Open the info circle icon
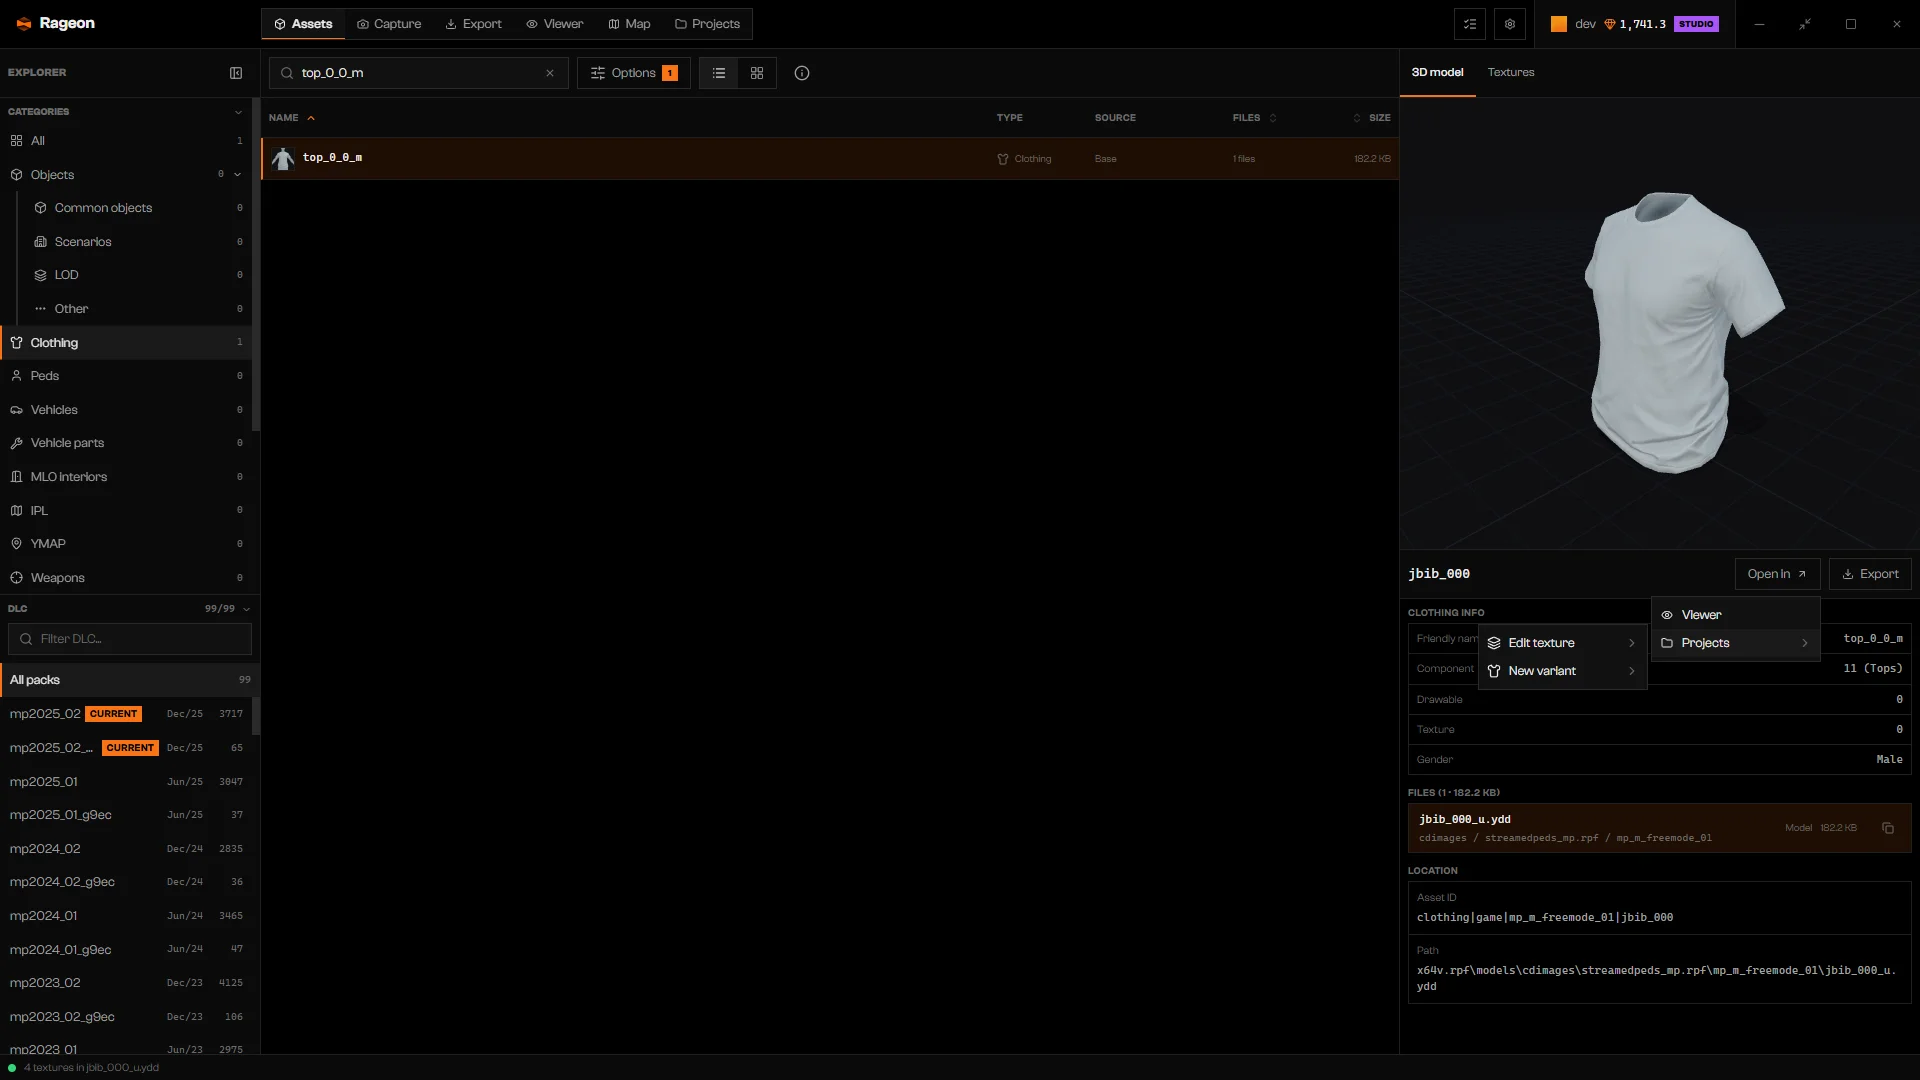 tap(802, 73)
